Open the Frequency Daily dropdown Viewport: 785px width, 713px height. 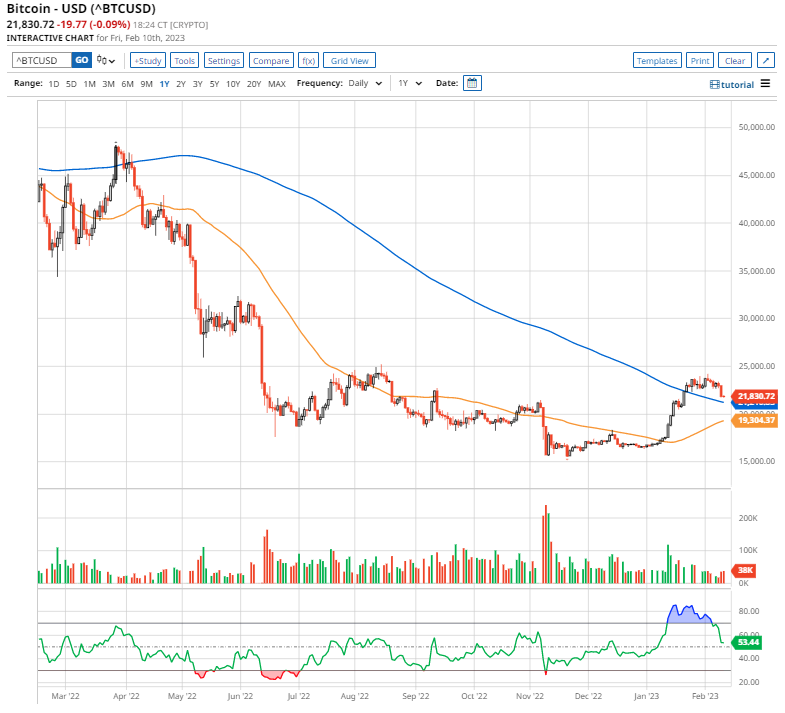[x=365, y=84]
